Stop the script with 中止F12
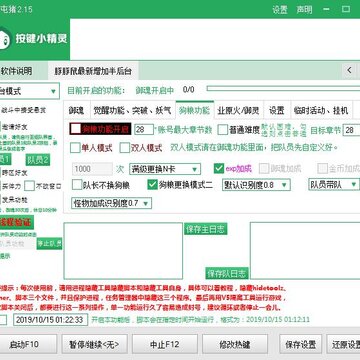360x360 pixels. [x=165, y=344]
